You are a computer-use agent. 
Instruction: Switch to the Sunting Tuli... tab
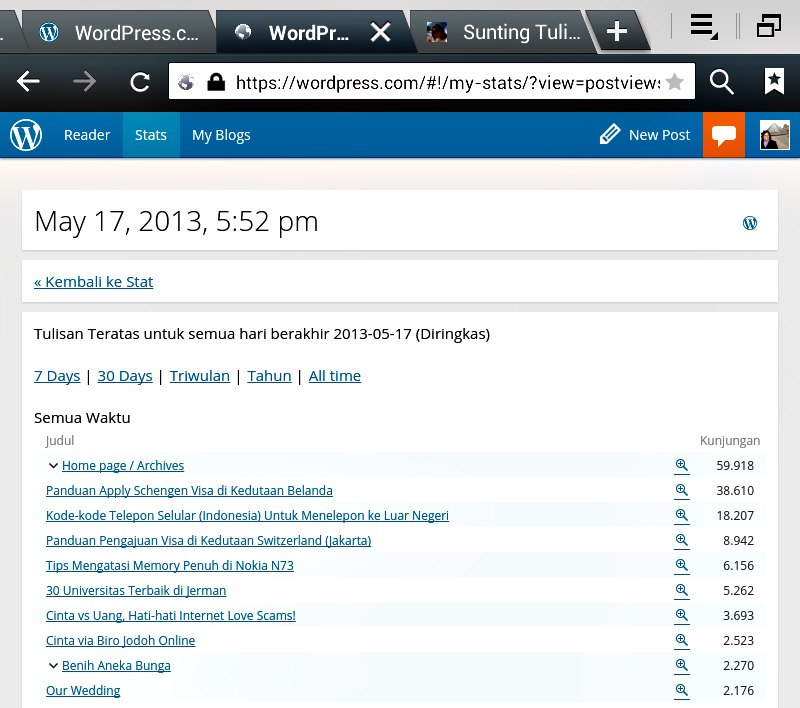[x=505, y=32]
